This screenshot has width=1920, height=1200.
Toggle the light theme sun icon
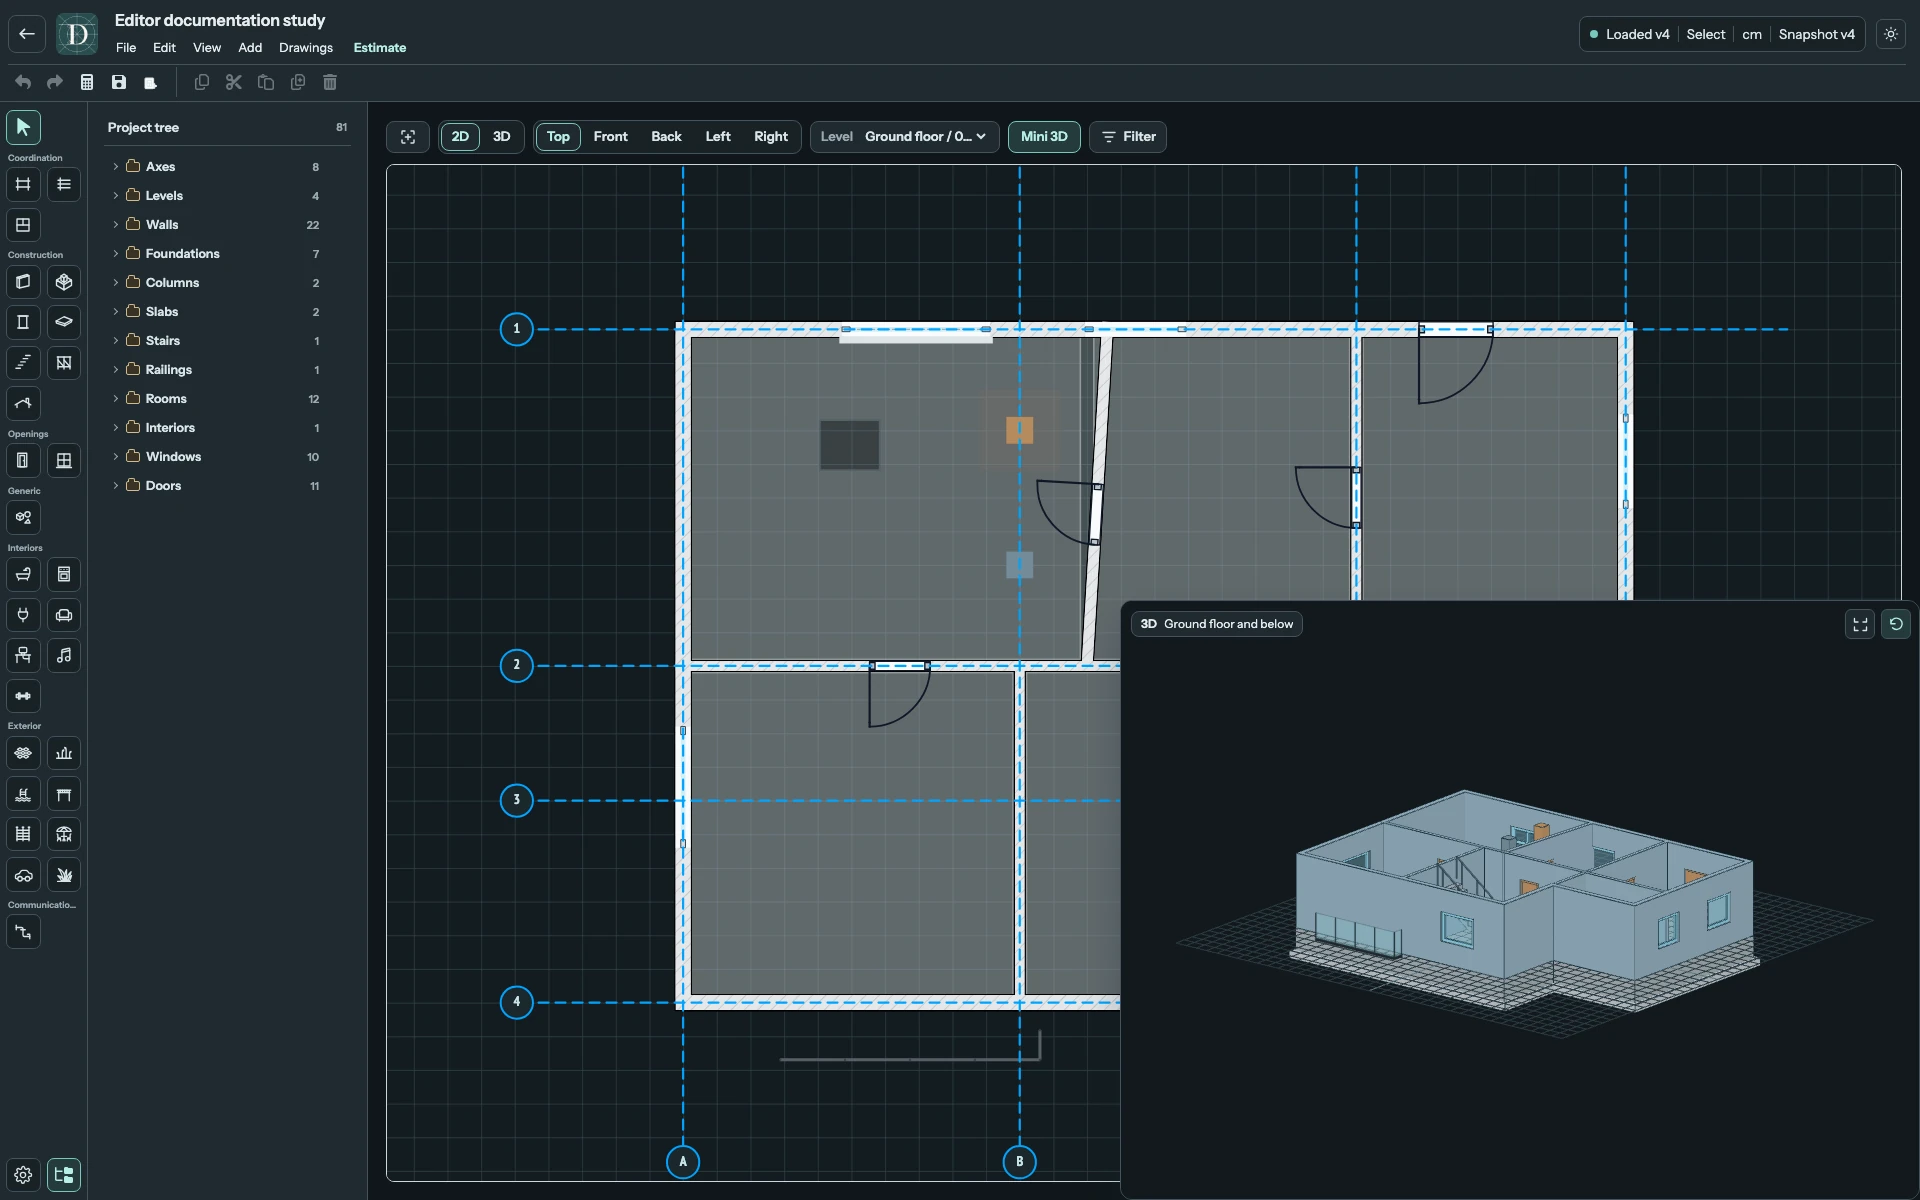(x=1891, y=34)
